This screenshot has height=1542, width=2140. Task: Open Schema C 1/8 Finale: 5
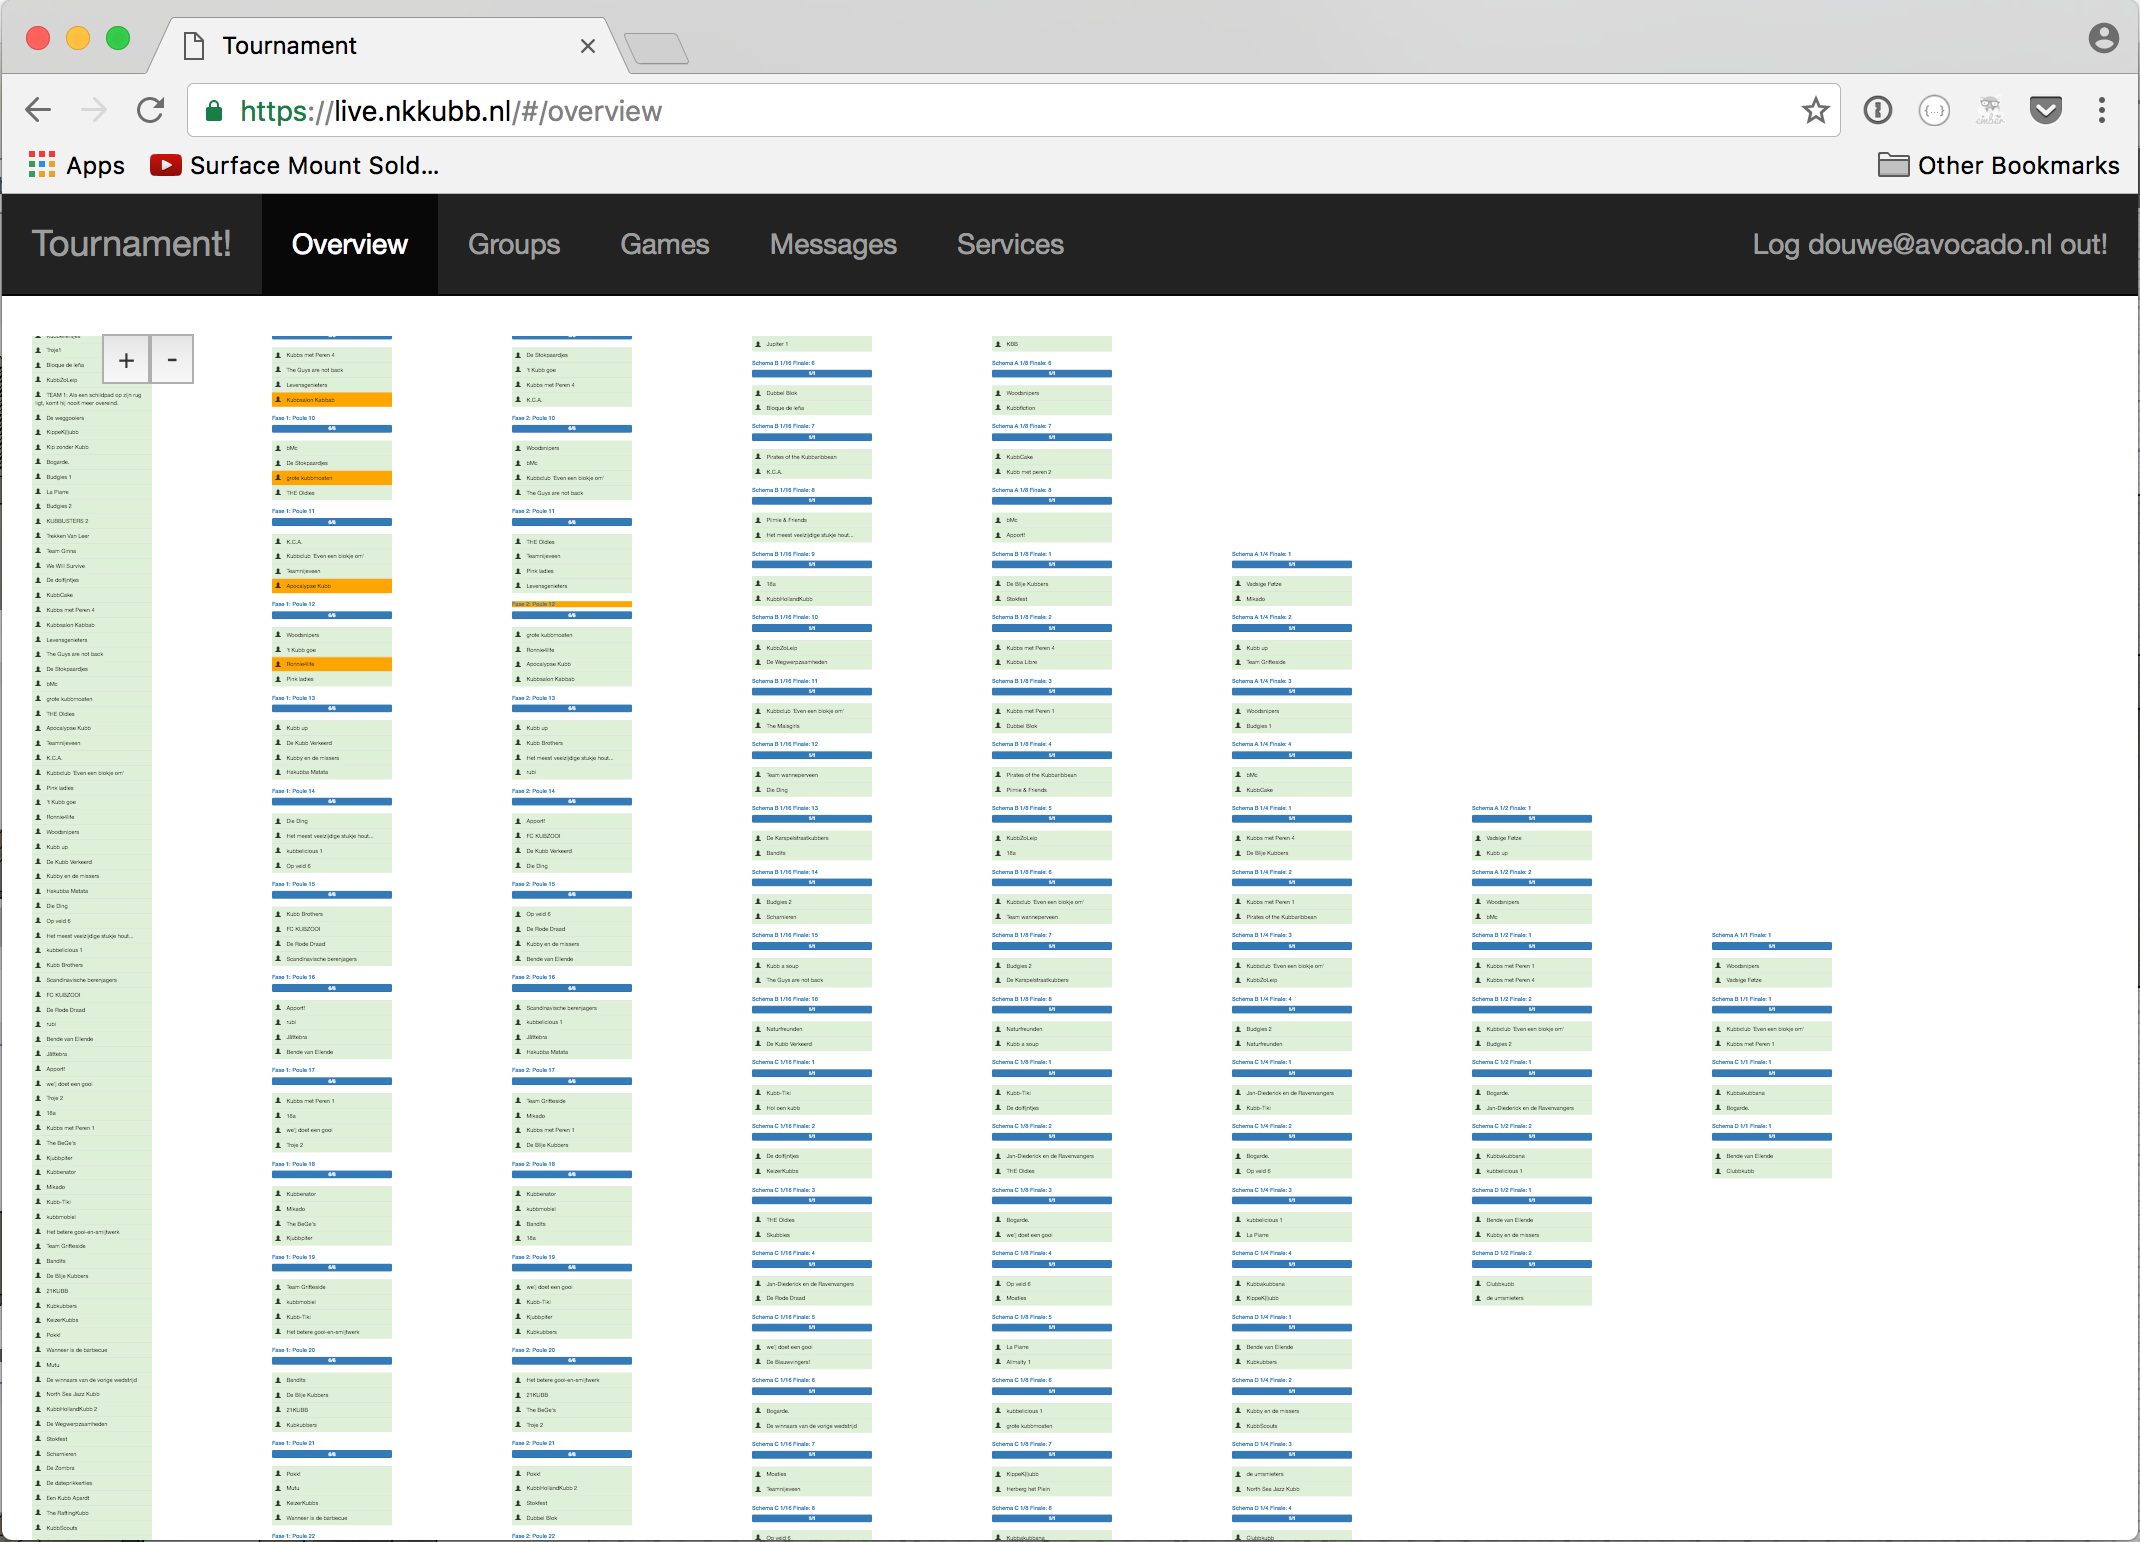pyautogui.click(x=1021, y=1317)
